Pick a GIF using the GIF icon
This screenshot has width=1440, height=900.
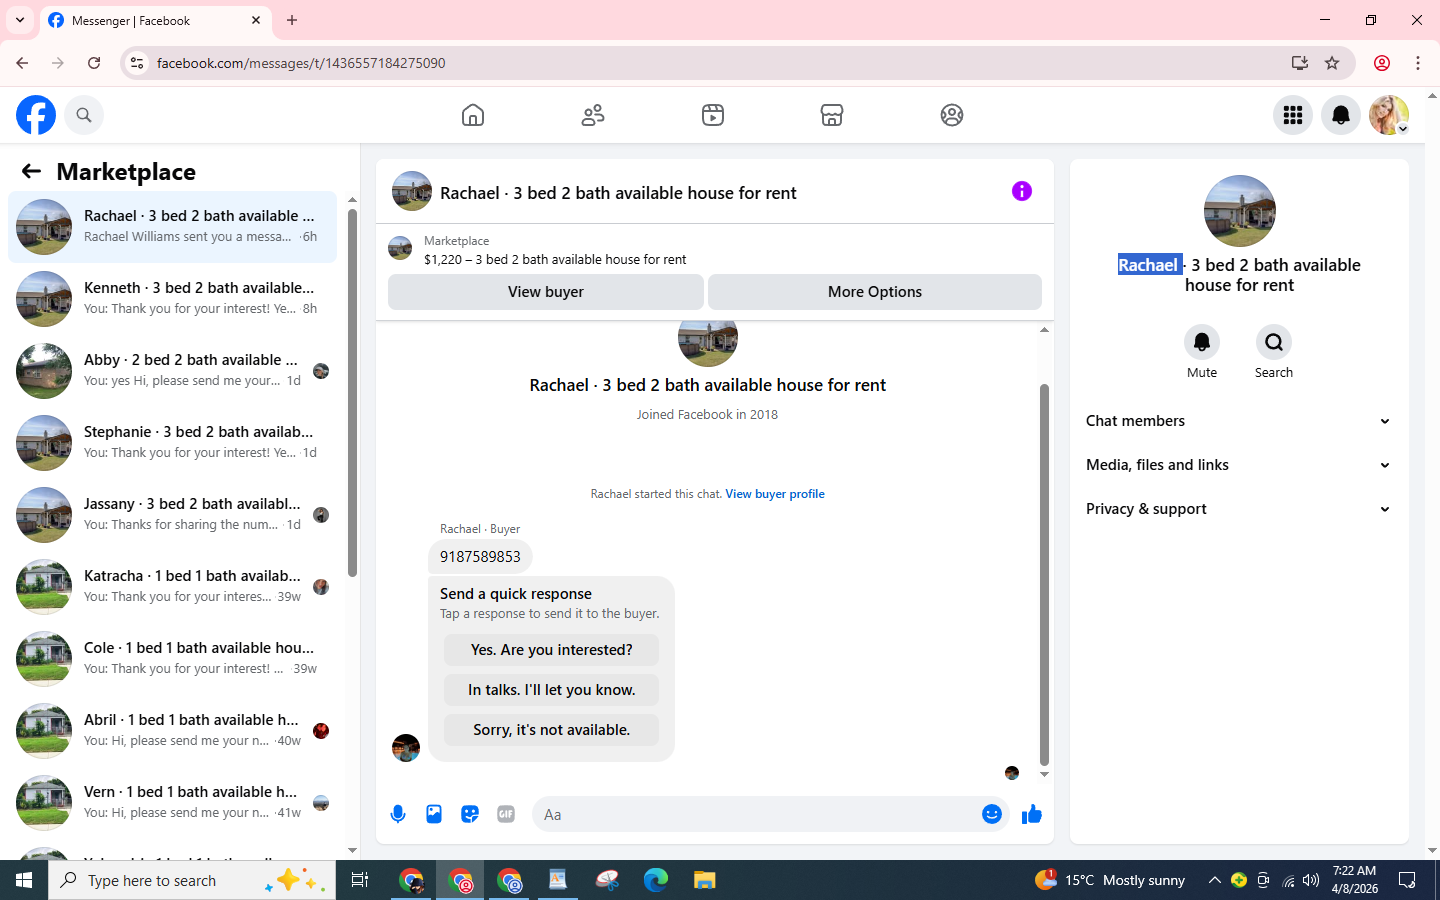(506, 814)
